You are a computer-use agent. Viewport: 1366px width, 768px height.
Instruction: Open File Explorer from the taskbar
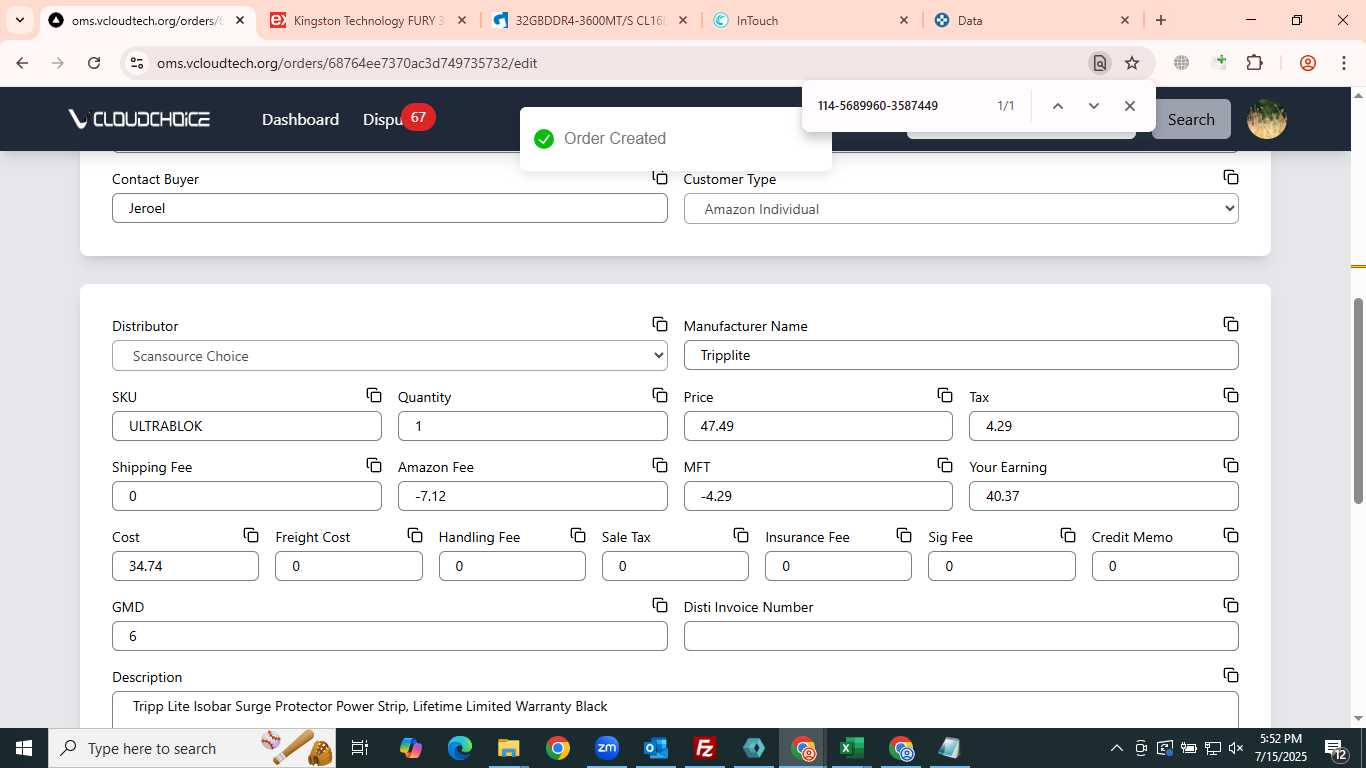pyautogui.click(x=509, y=748)
